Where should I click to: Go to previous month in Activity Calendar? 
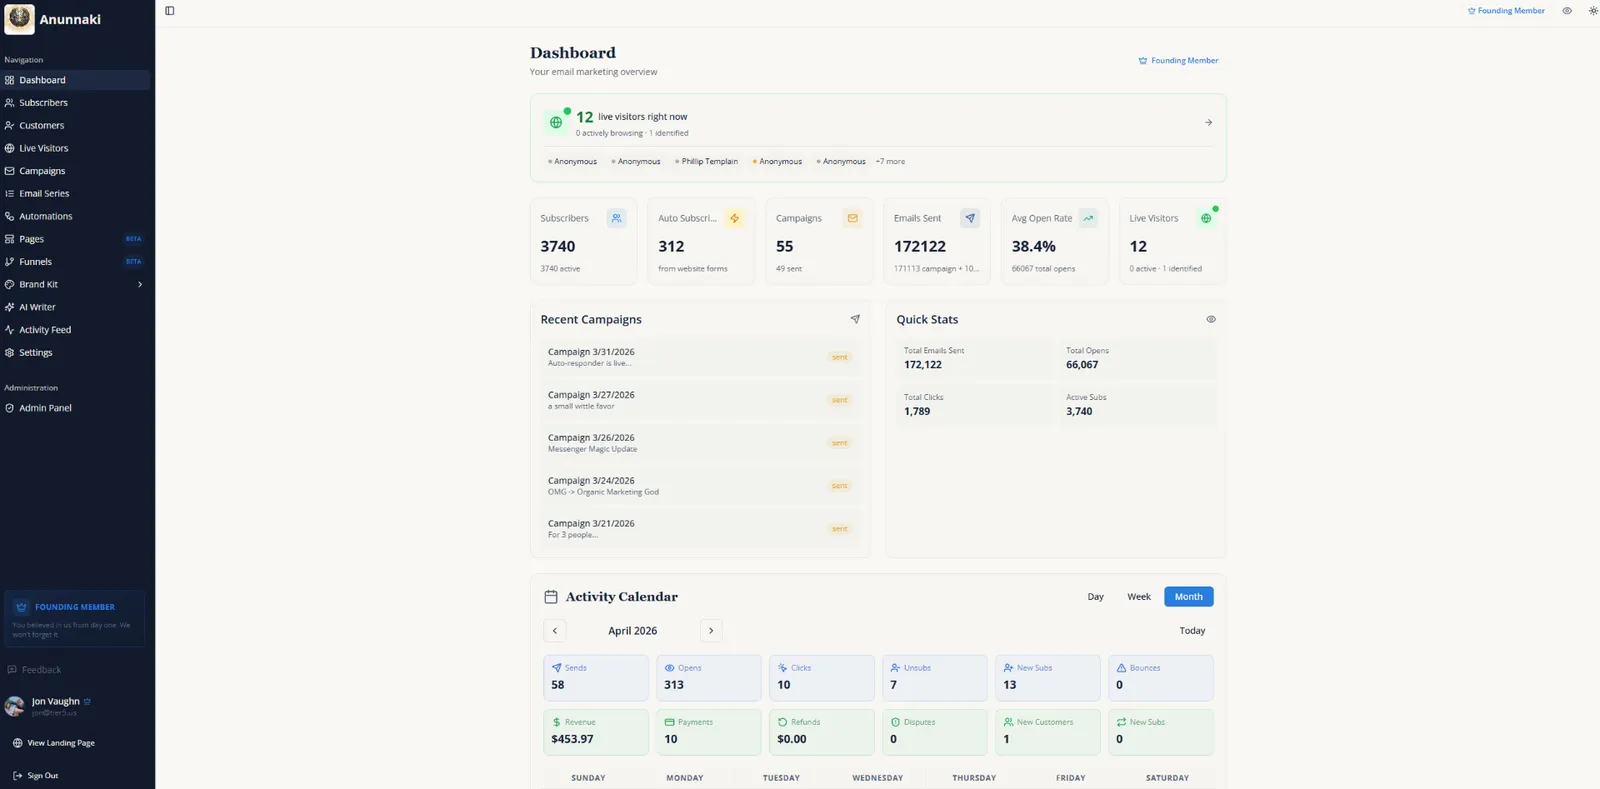pos(555,631)
